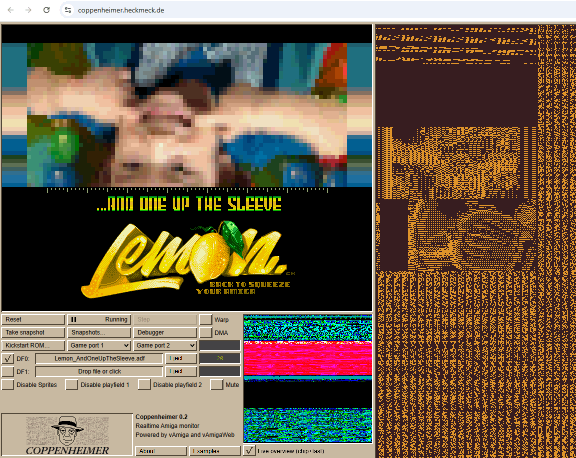Click the 'Coppenheimer 0.2' title text
The width and height of the screenshot is (576, 458).
(161, 416)
